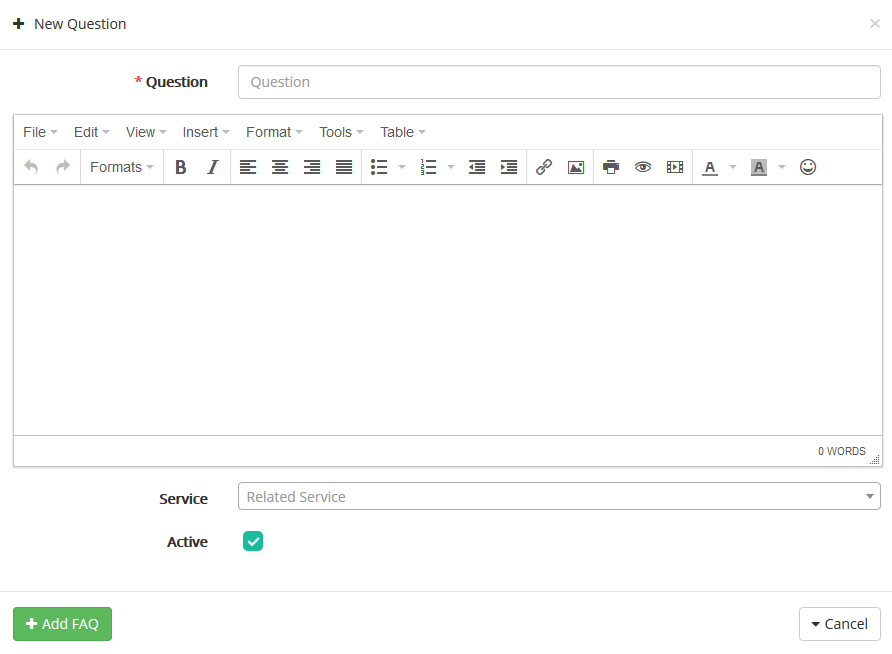This screenshot has height=654, width=892.
Task: Align text right
Action: coord(312,167)
